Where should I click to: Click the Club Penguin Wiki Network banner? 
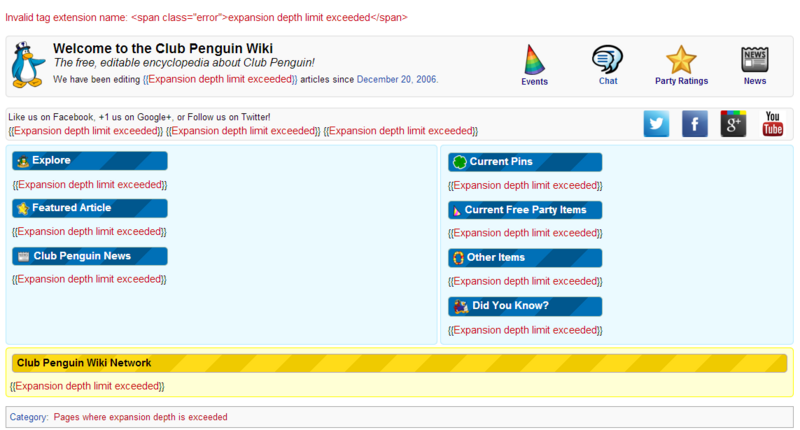(399, 363)
